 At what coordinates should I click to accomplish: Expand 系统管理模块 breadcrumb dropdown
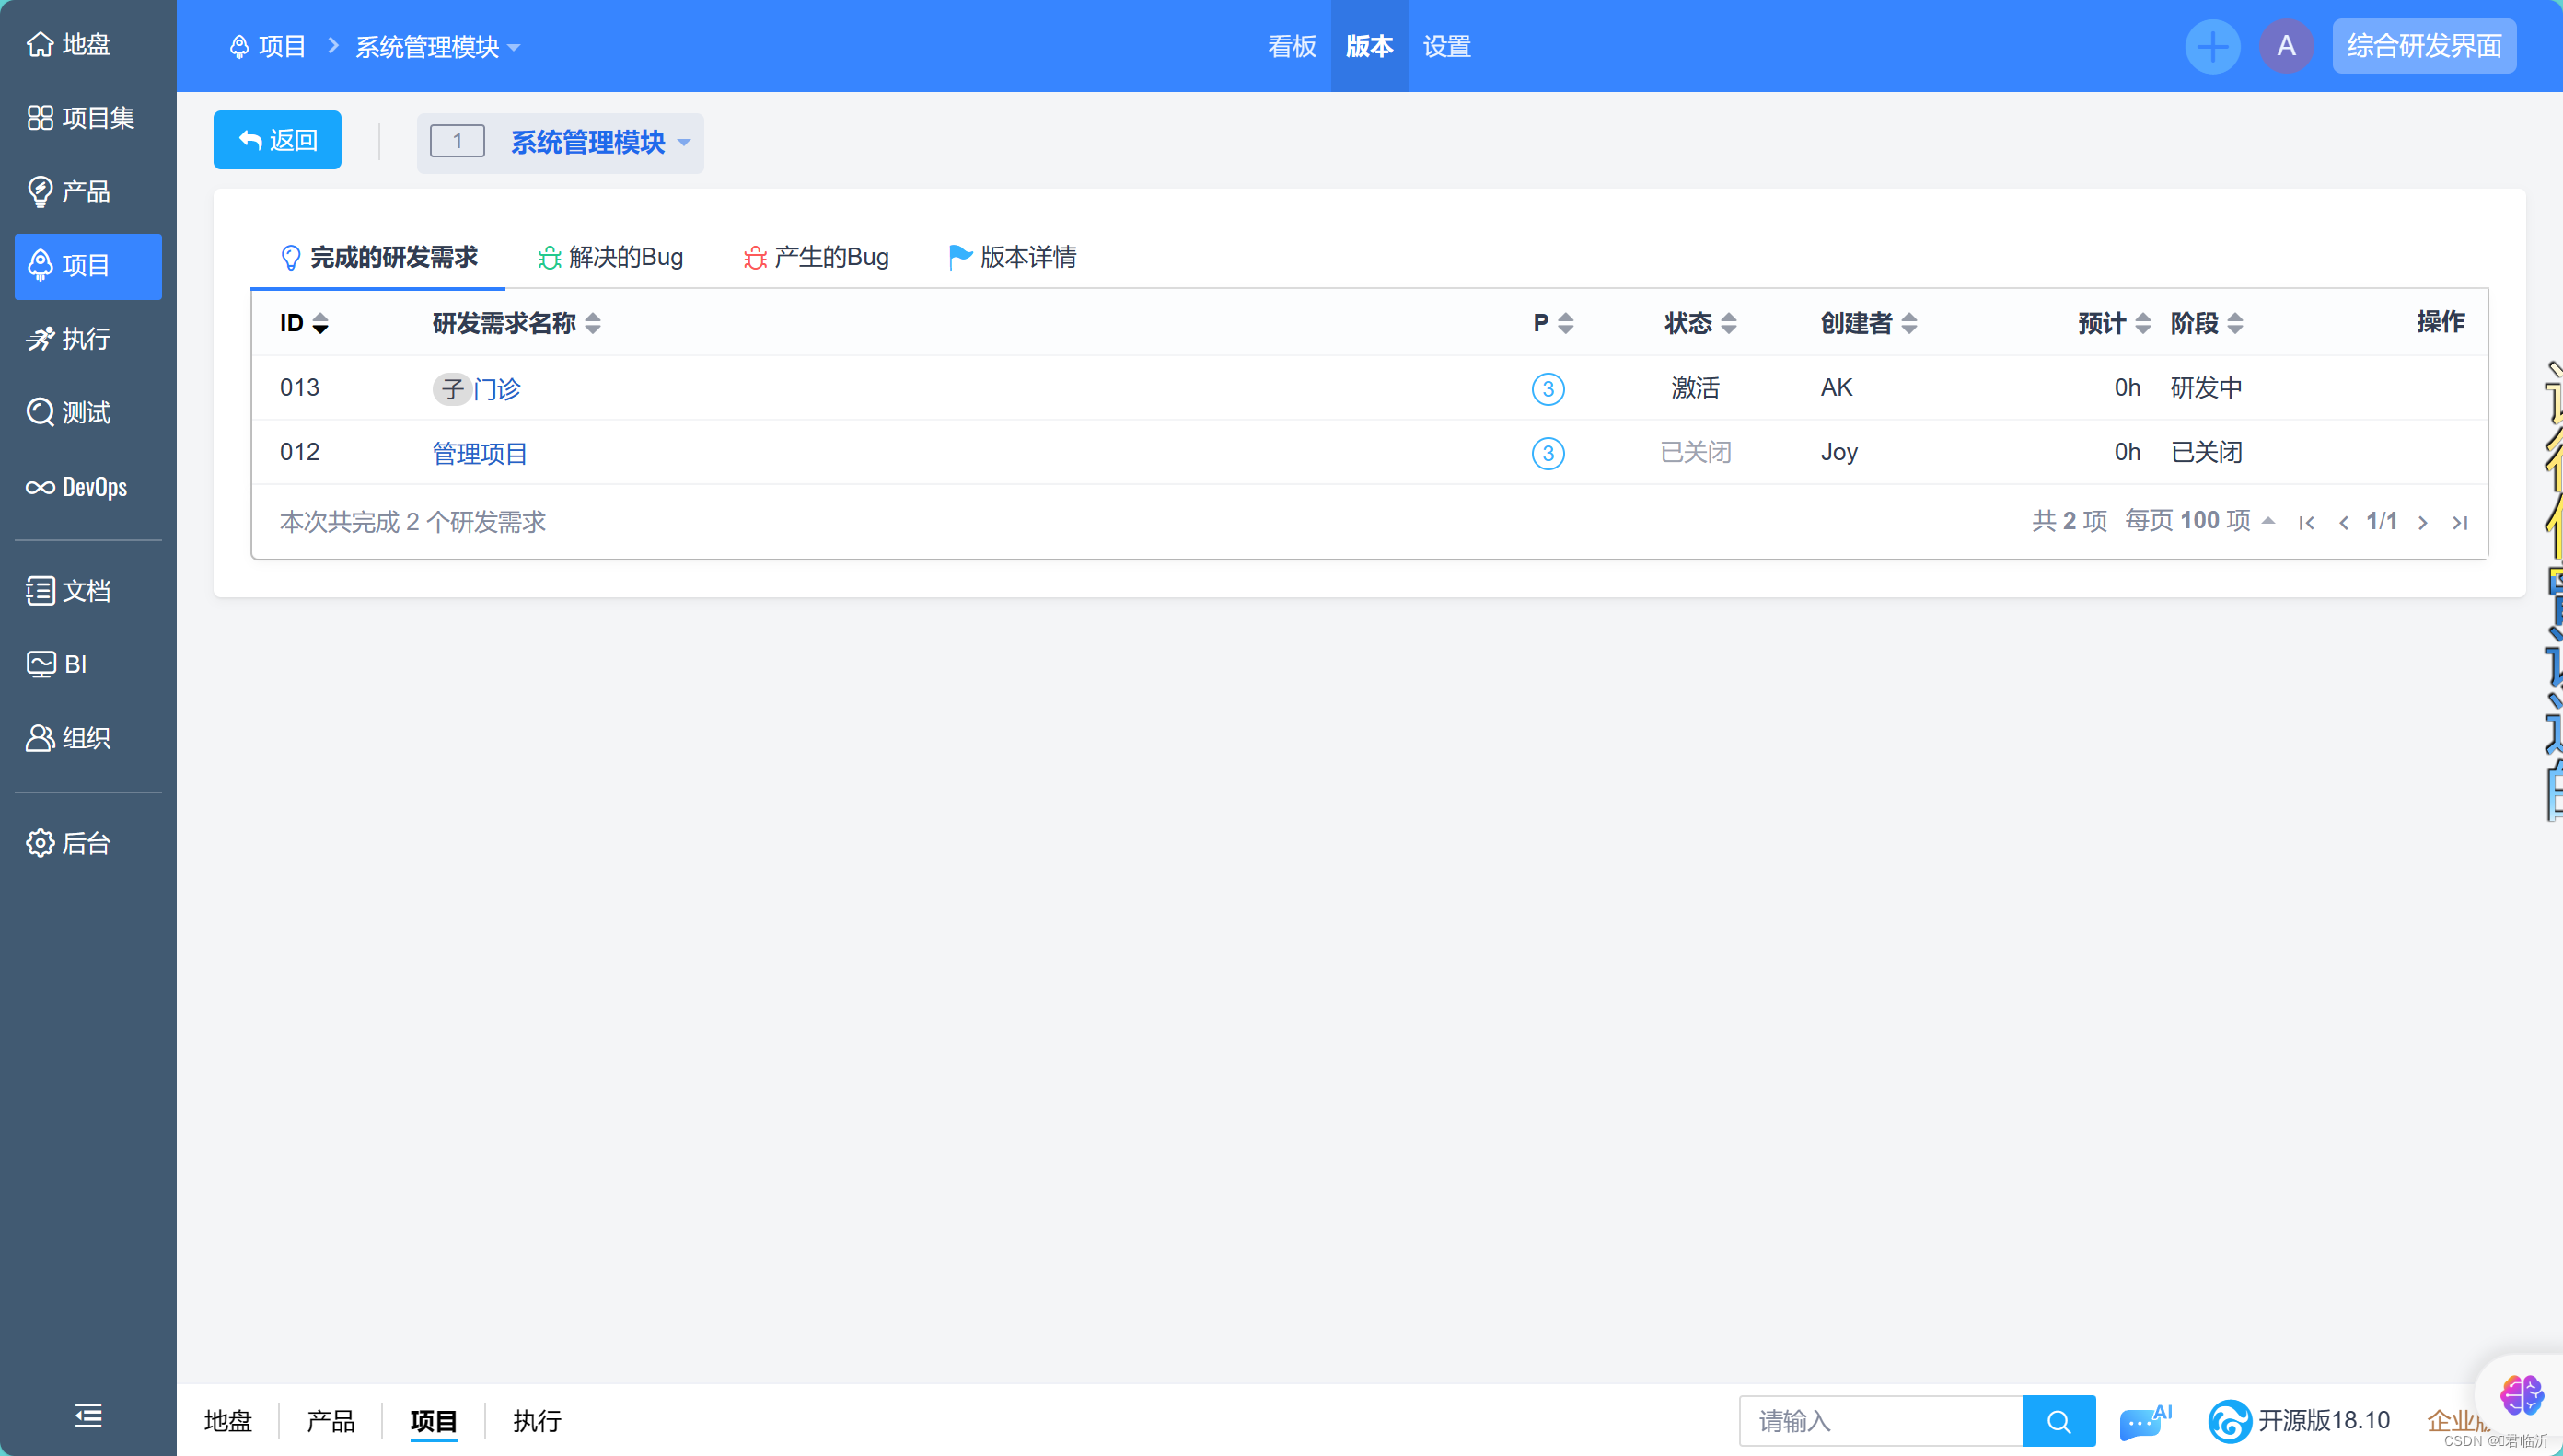point(438,47)
